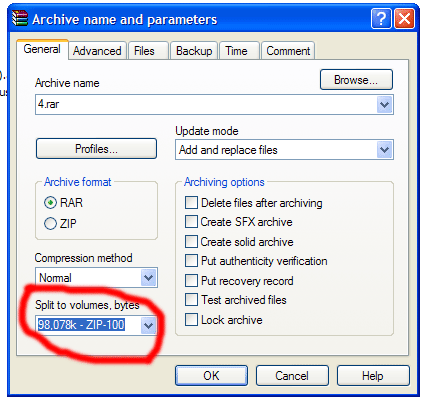The height and width of the screenshot is (402, 429).
Task: Toggle Create solid archive checkbox
Action: click(191, 241)
